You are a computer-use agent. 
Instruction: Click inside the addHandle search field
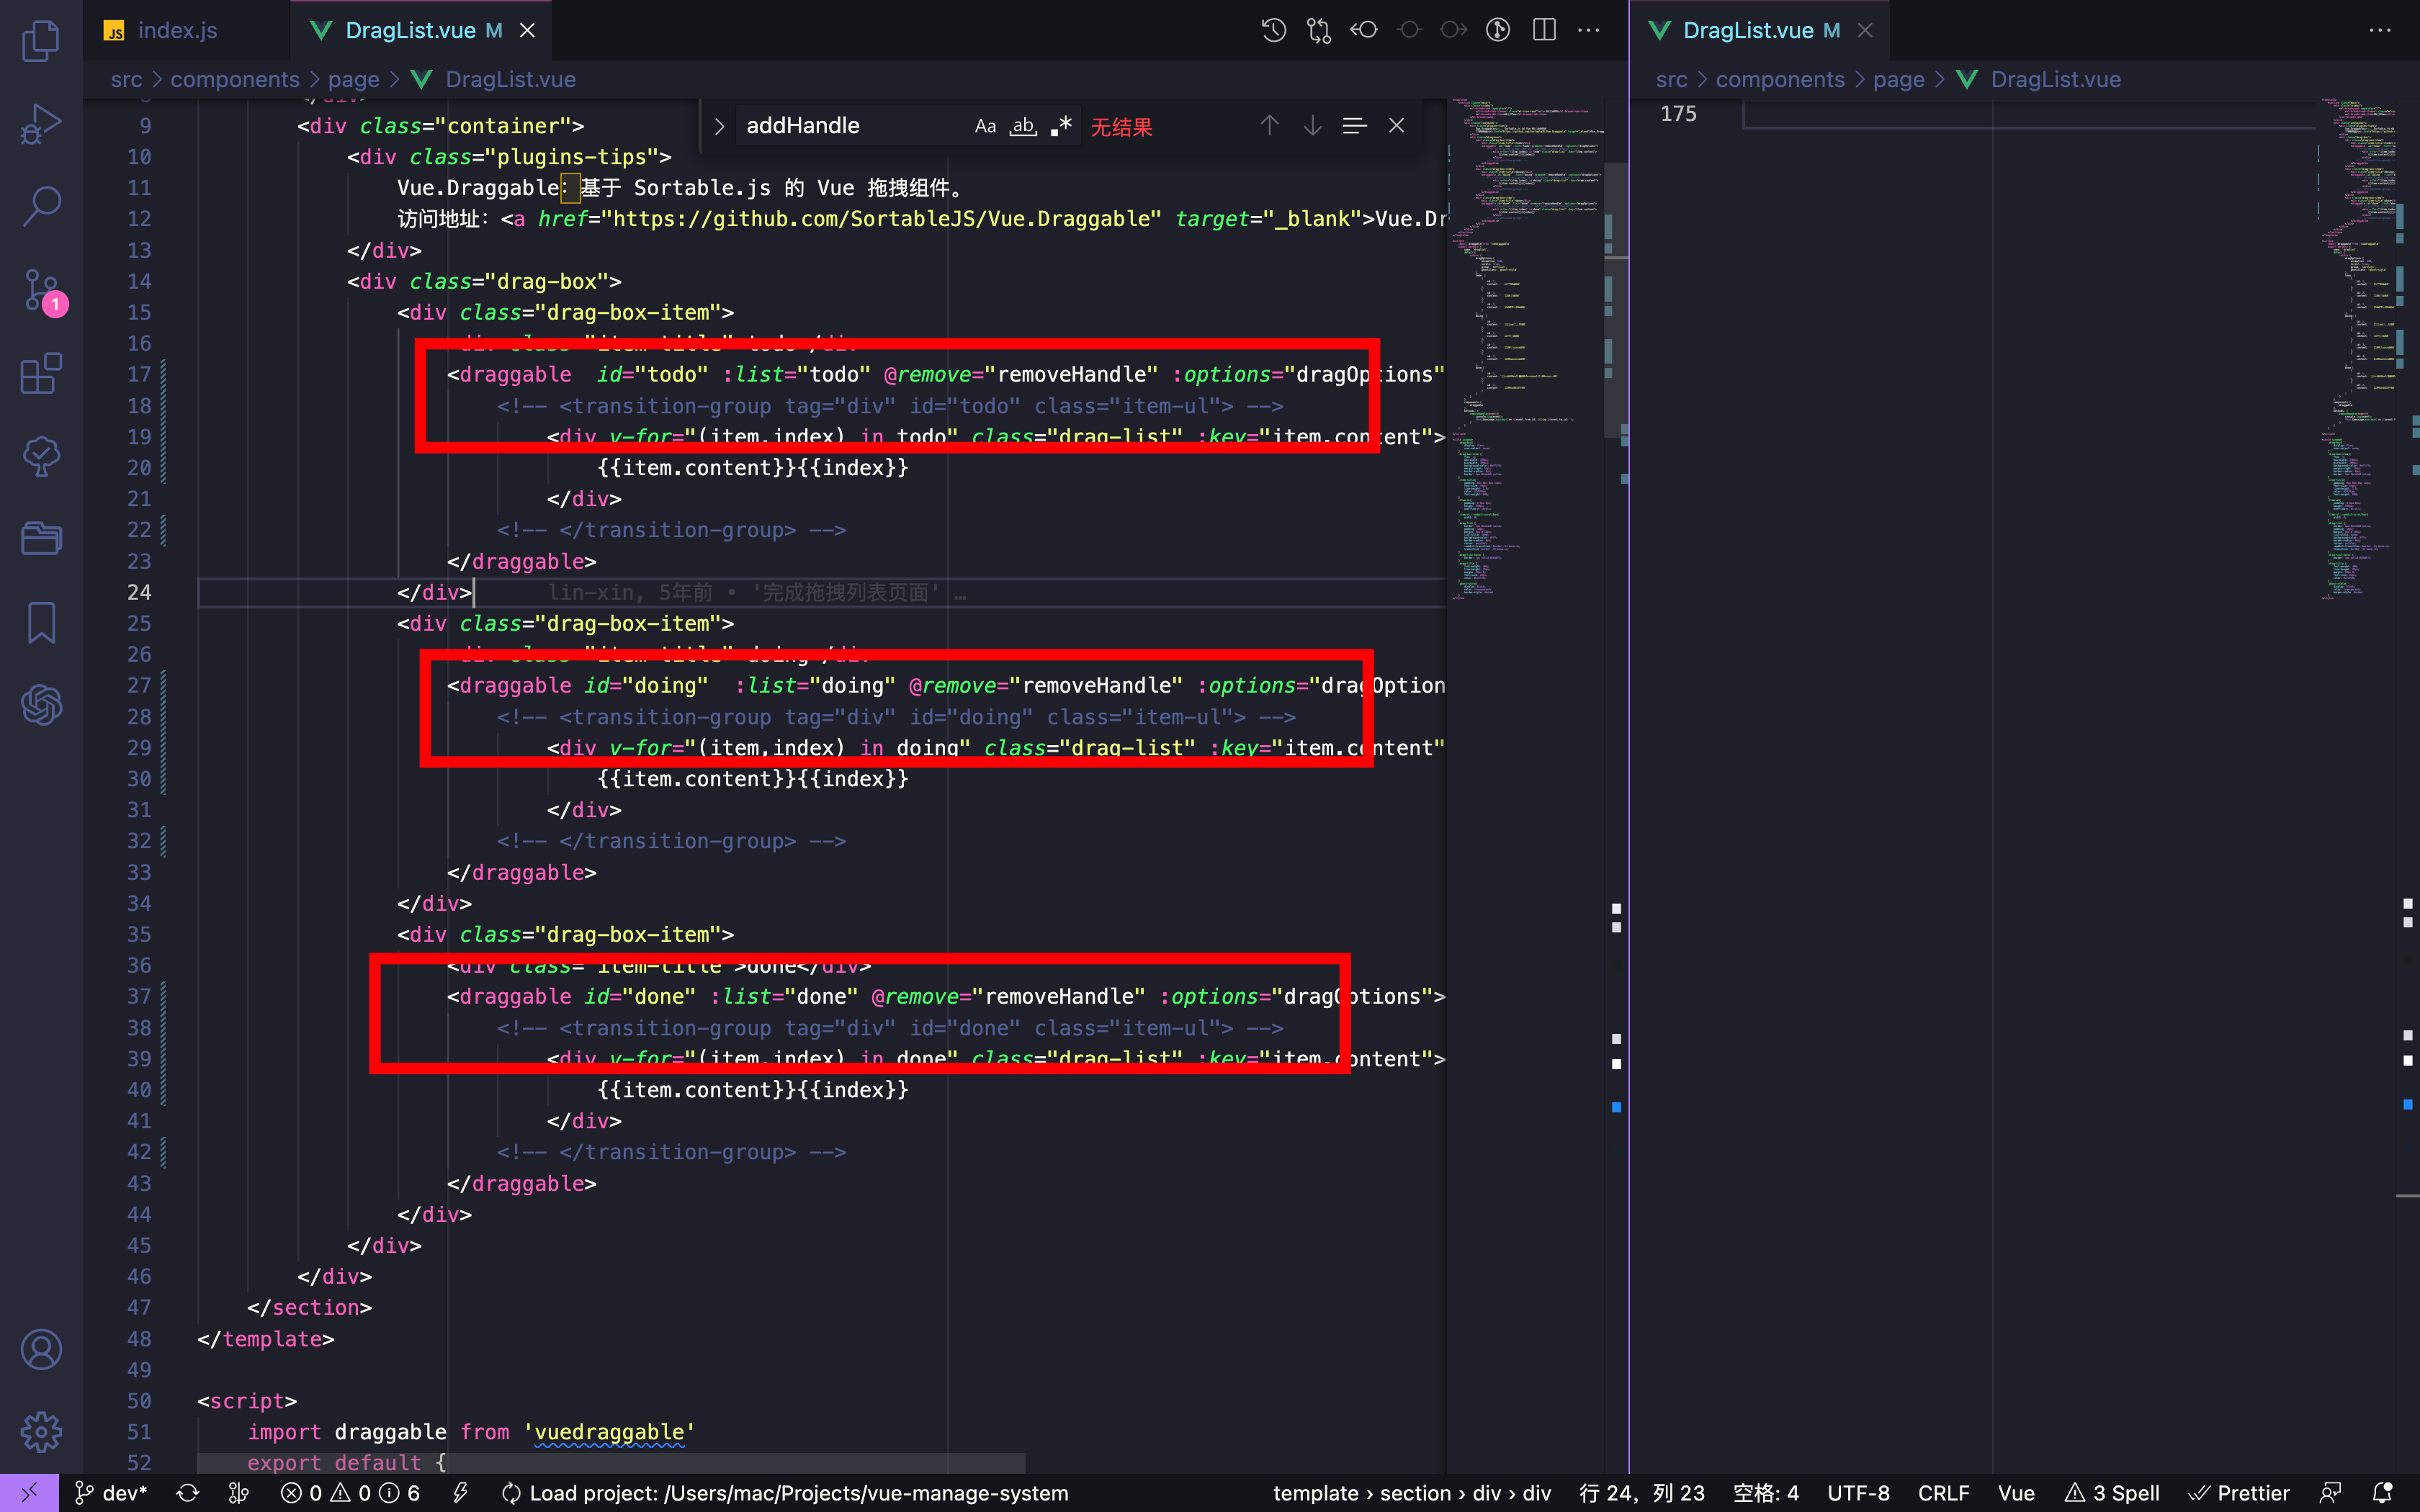(x=850, y=125)
